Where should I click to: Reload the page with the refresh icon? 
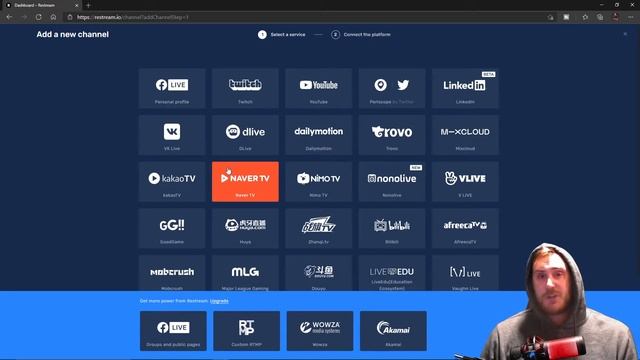click(x=38, y=17)
